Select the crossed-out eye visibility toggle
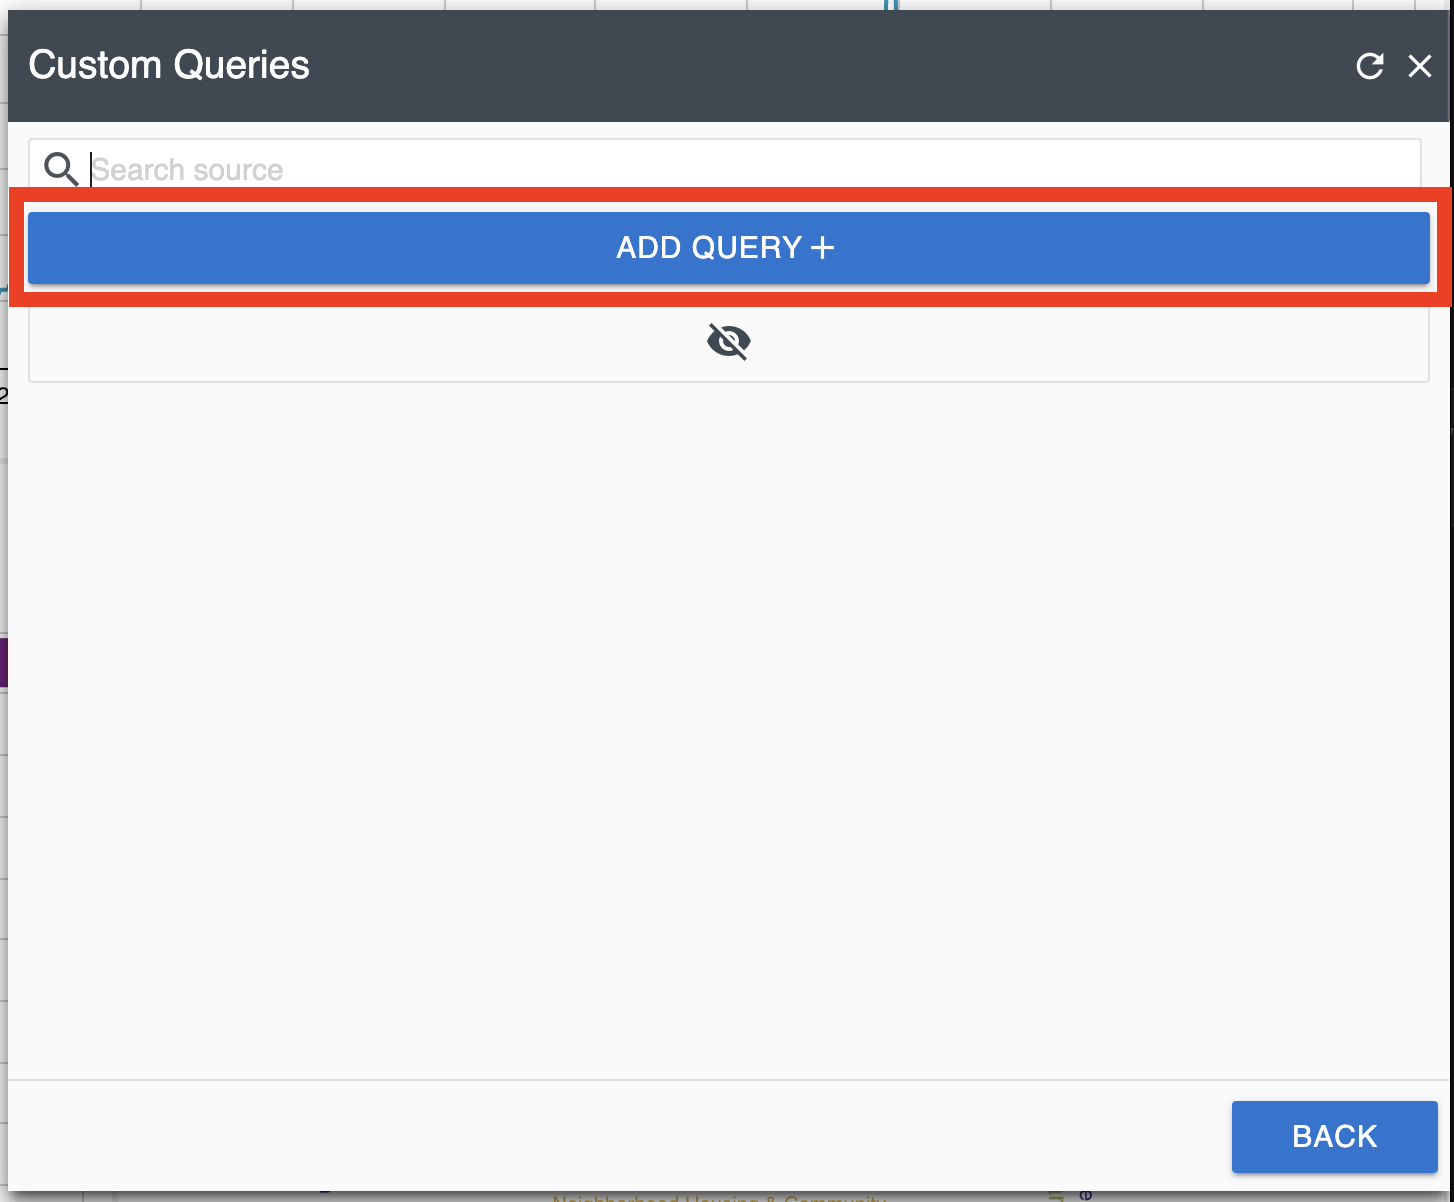1454x1202 pixels. (x=728, y=341)
